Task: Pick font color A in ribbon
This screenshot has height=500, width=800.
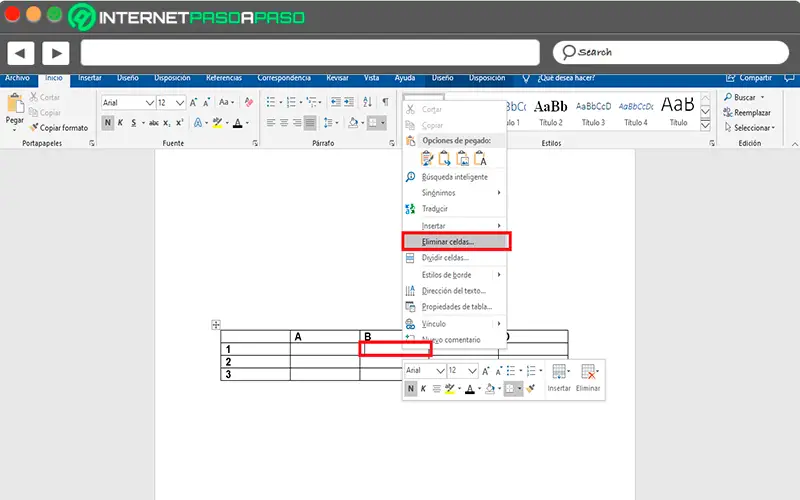Action: tap(238, 123)
